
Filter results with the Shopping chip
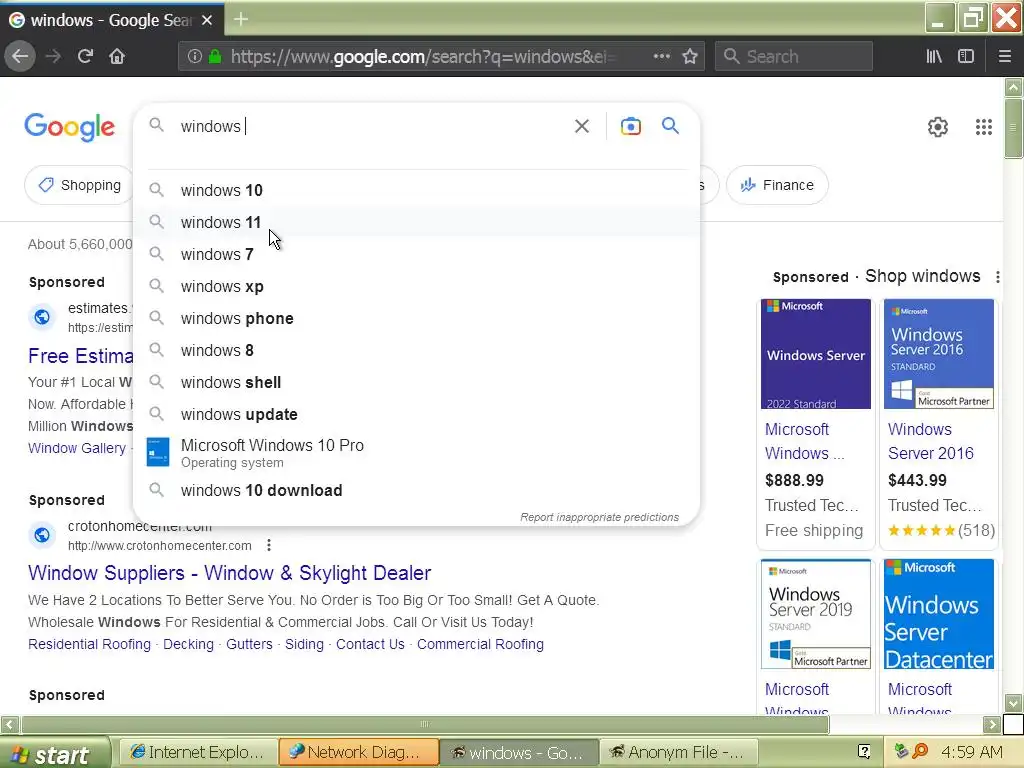point(79,185)
